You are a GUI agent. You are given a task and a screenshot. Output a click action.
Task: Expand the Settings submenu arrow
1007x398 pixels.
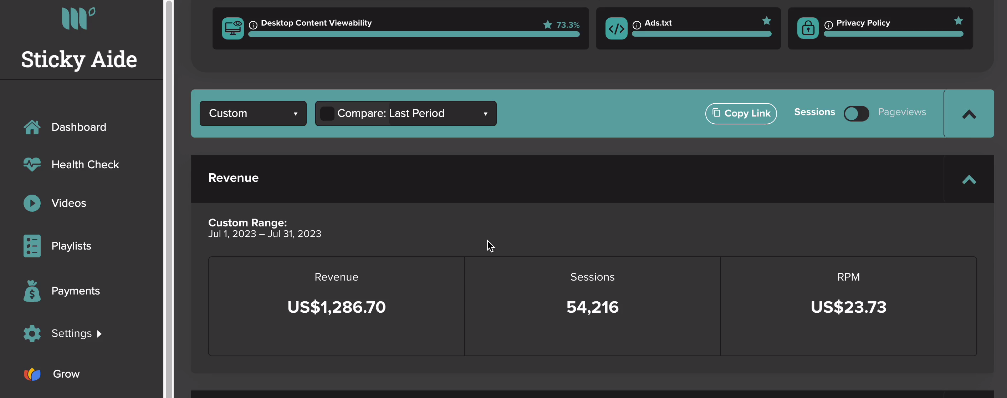99,334
